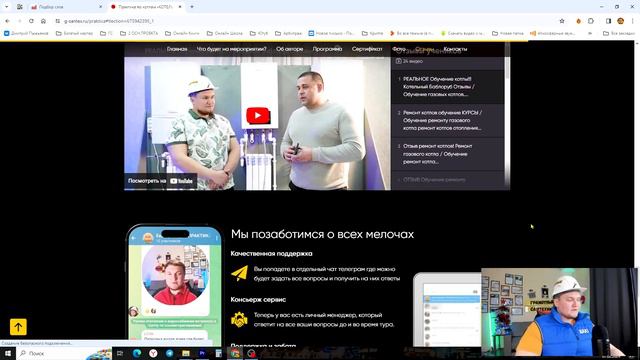Open the browser home page icon
640x360 pixels.
coord(43,21)
